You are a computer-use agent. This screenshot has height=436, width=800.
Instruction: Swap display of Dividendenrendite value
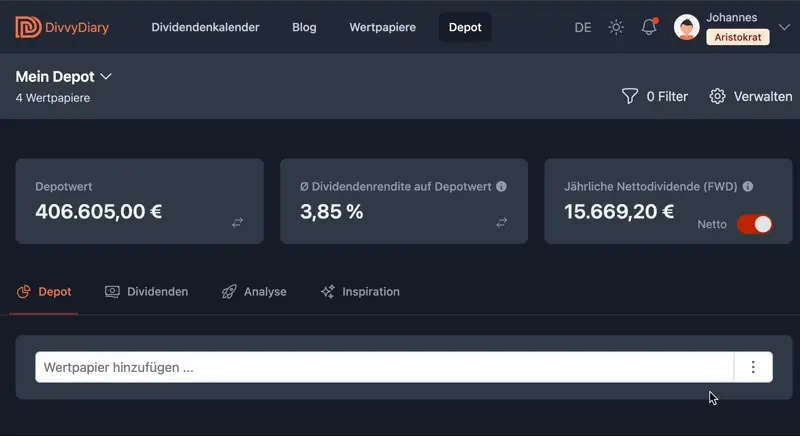pyautogui.click(x=502, y=223)
